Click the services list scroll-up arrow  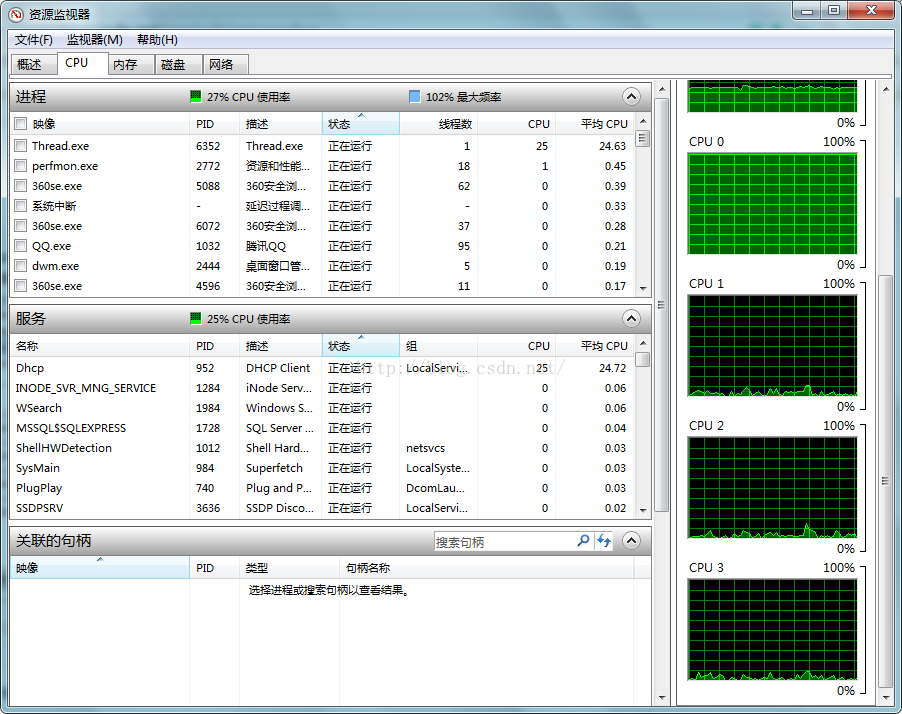(643, 343)
